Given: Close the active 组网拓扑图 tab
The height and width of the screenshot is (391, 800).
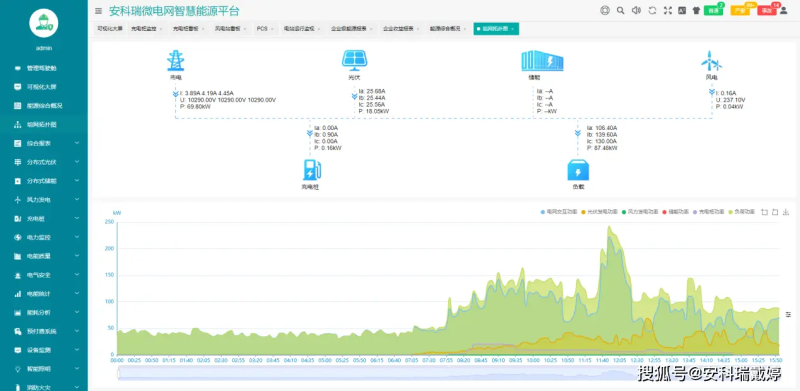Looking at the screenshot, I should (x=512, y=29).
